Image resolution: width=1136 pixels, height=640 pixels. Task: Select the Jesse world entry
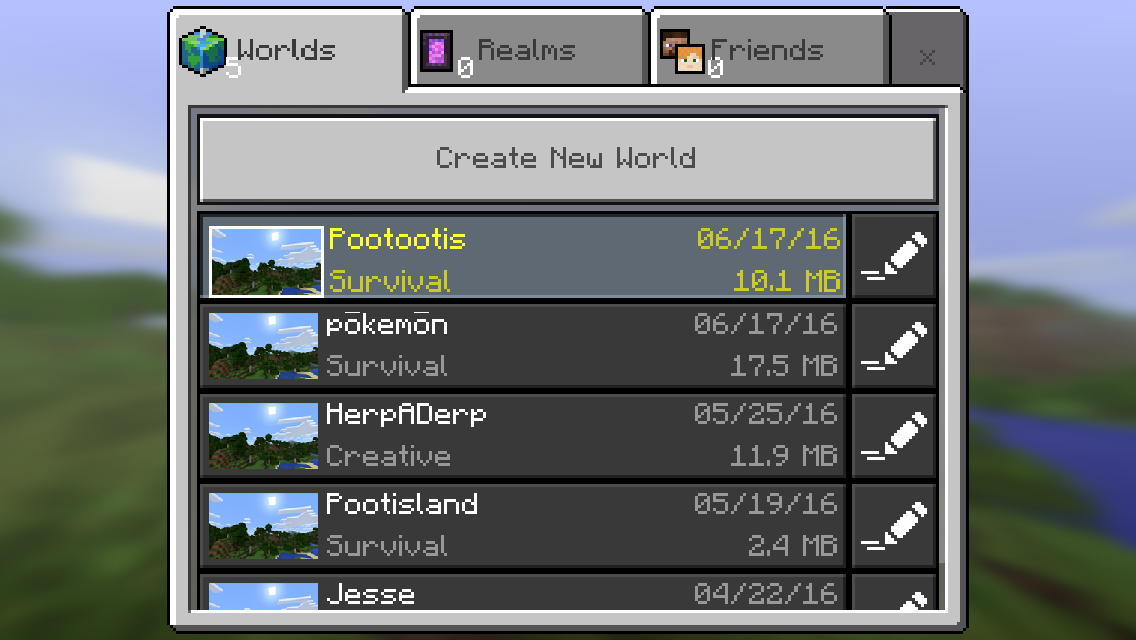[523, 592]
